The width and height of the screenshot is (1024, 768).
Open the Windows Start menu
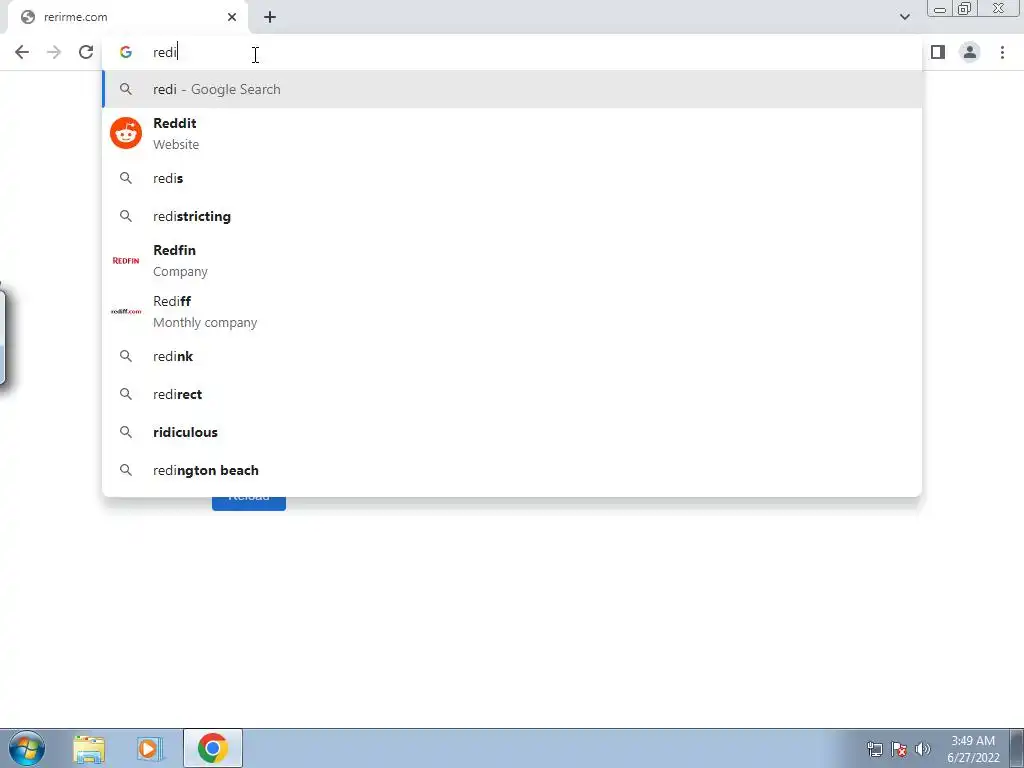(26, 748)
